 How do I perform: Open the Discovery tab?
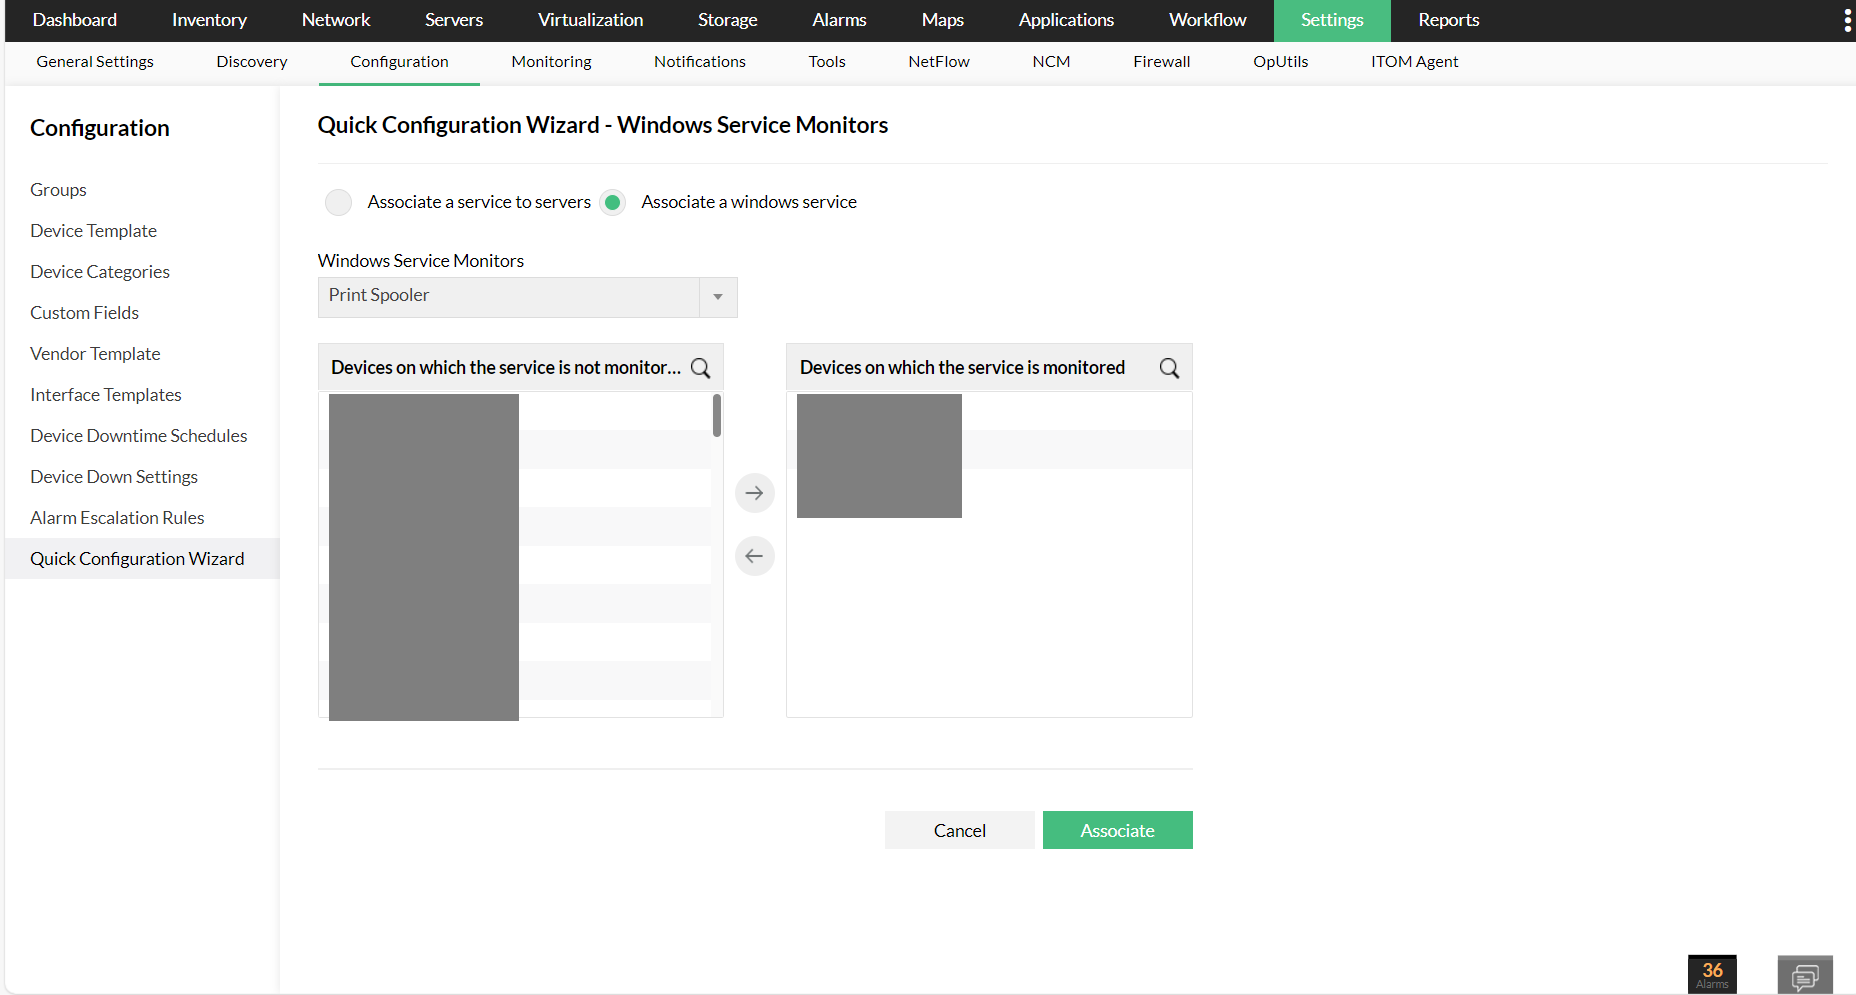coord(252,62)
